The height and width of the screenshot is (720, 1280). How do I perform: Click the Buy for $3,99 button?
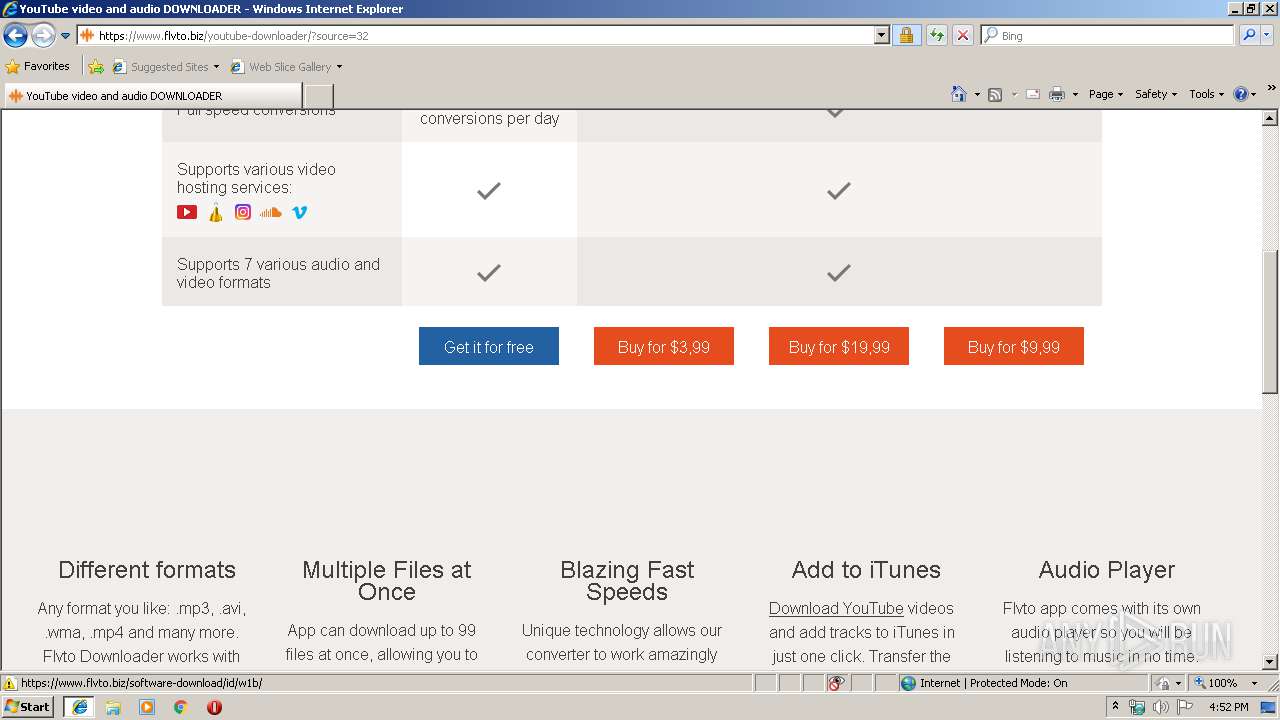[664, 346]
